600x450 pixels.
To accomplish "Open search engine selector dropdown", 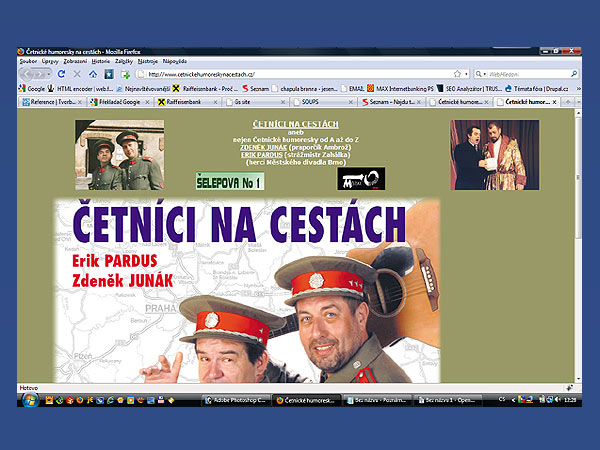I will coord(480,74).
